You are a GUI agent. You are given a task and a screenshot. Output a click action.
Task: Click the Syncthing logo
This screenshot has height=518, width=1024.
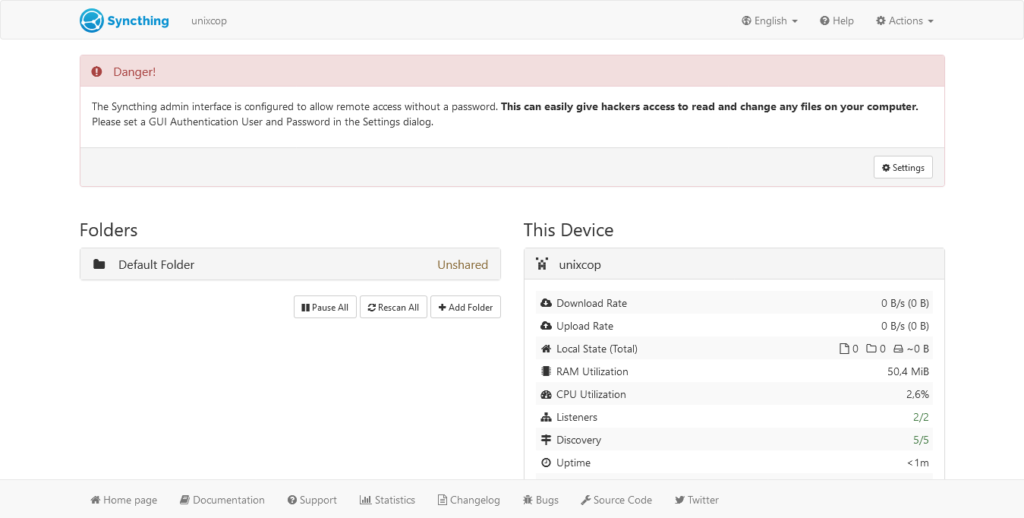pos(124,21)
